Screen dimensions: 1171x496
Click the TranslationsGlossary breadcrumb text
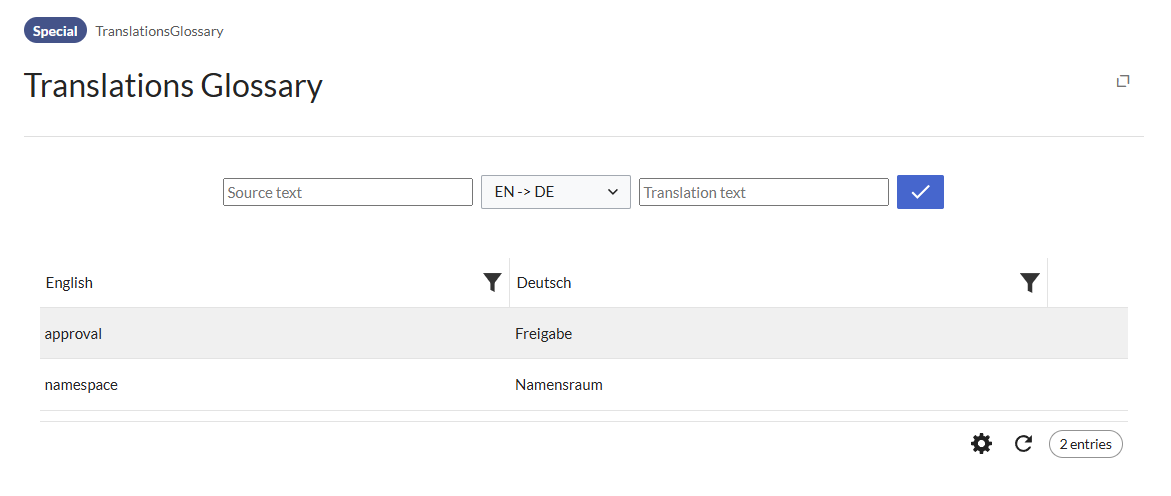(160, 31)
